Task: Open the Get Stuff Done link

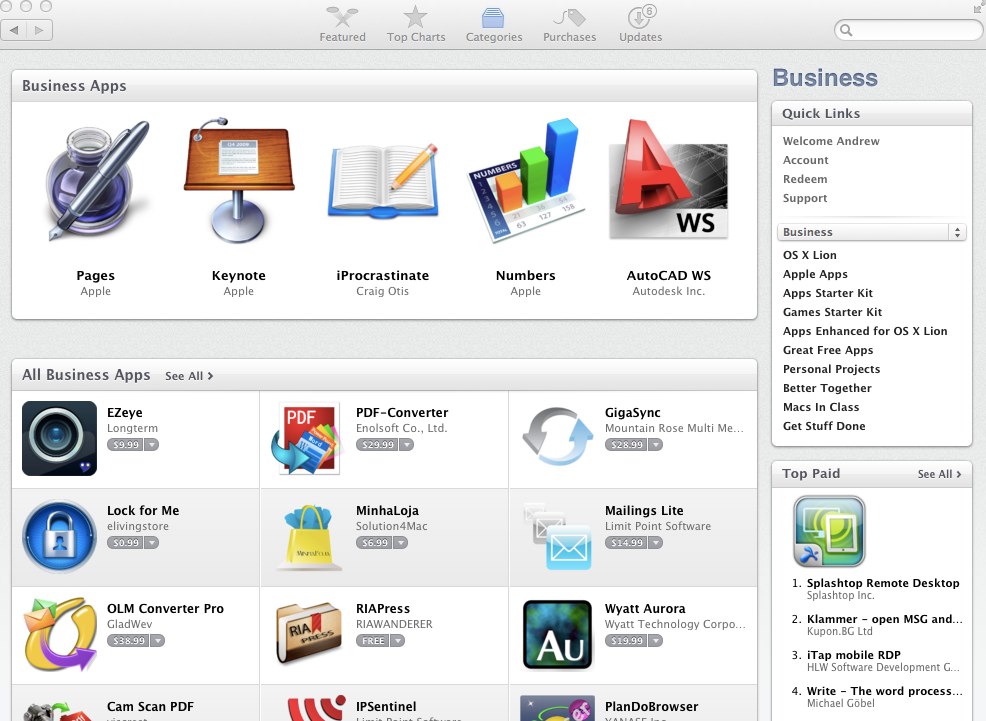Action: tap(824, 426)
